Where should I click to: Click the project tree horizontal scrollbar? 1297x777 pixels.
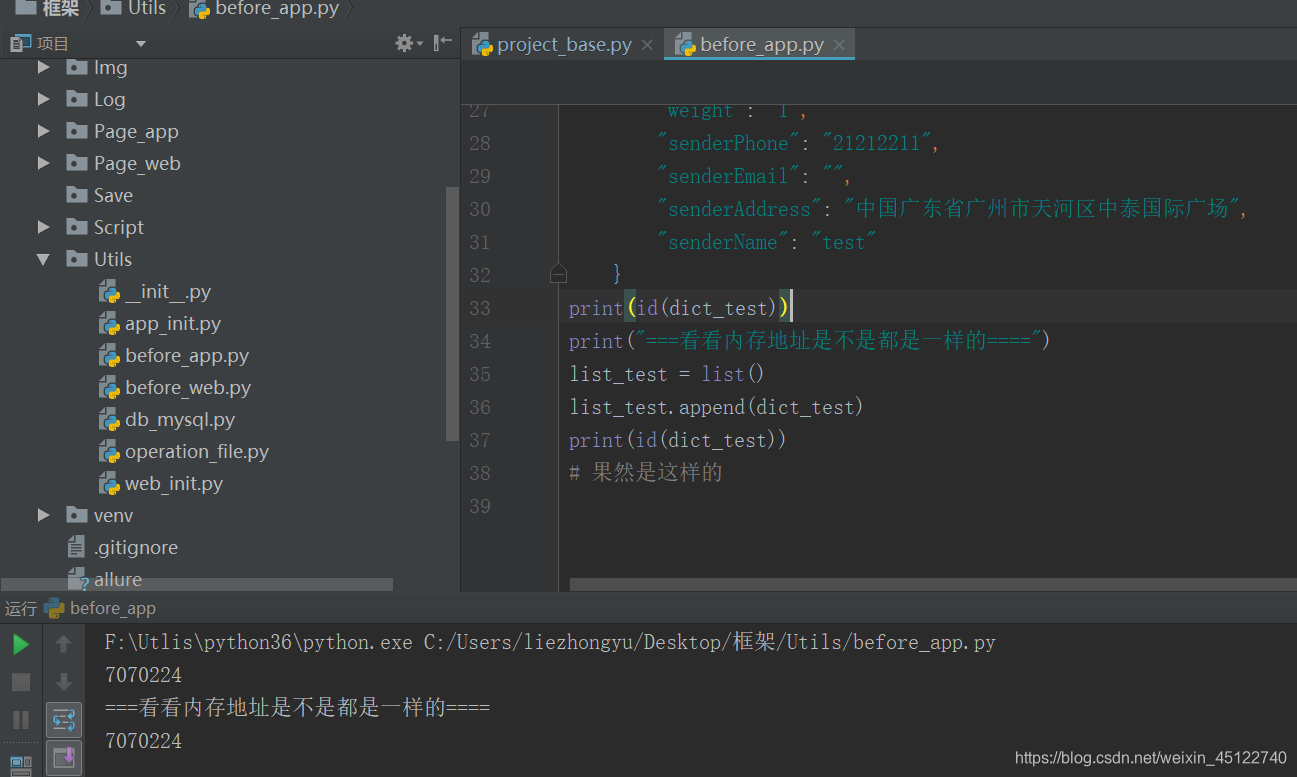(x=197, y=584)
